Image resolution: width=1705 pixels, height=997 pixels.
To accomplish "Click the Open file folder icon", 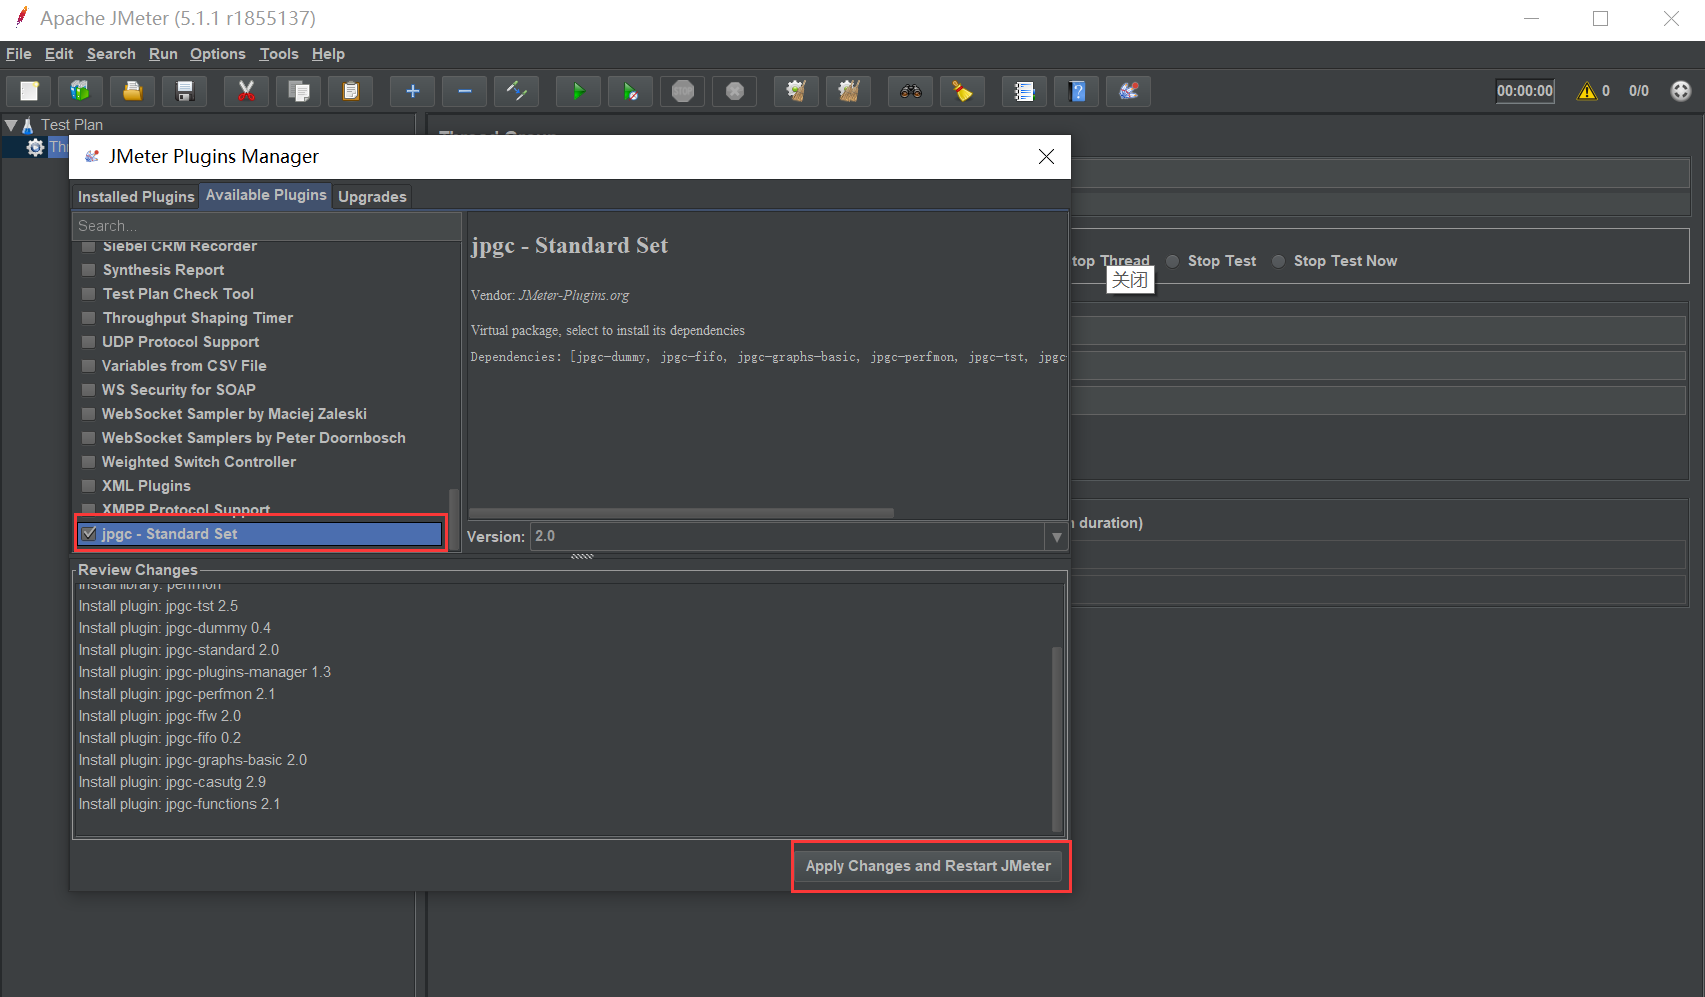I will click(x=132, y=91).
